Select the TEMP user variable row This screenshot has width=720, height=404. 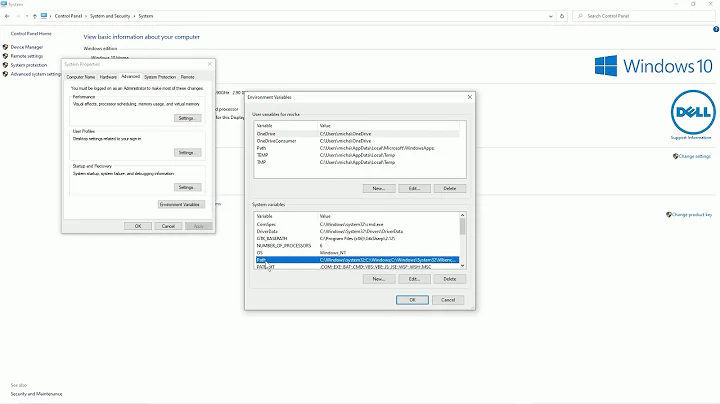click(x=357, y=155)
